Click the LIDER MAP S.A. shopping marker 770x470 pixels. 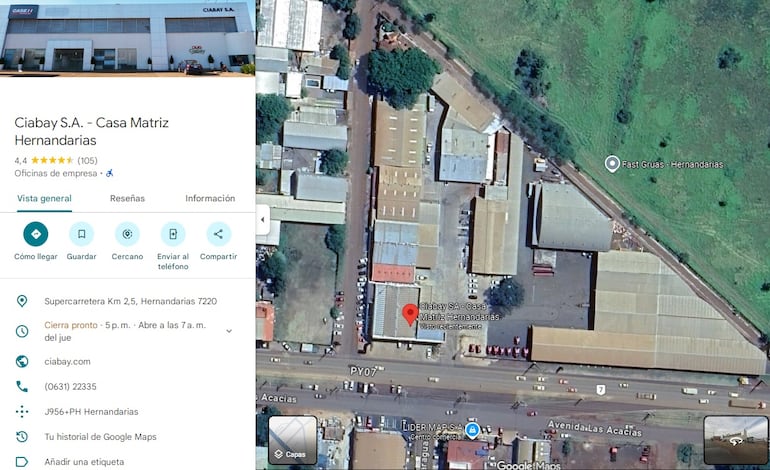472,430
